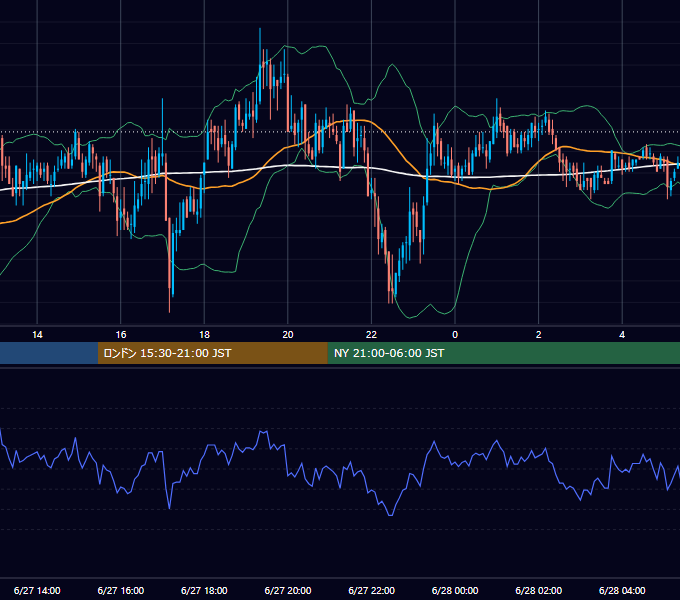Click the blue session bar before London

pos(49,353)
